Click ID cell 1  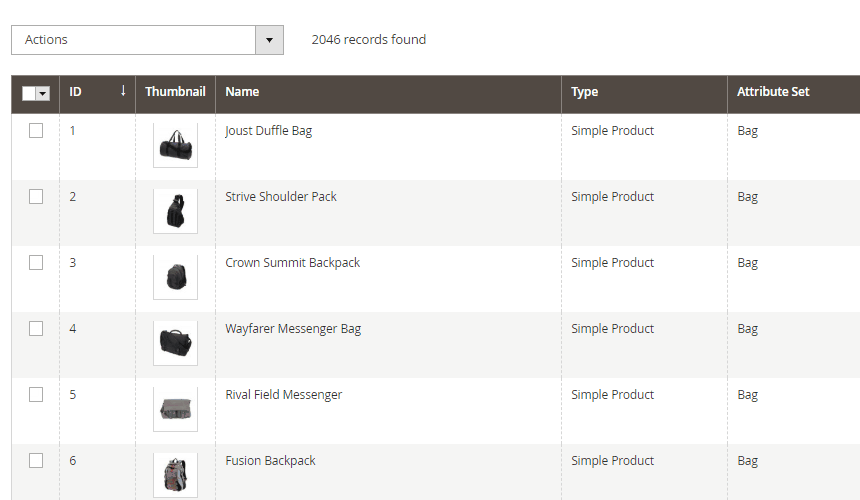[x=72, y=130]
